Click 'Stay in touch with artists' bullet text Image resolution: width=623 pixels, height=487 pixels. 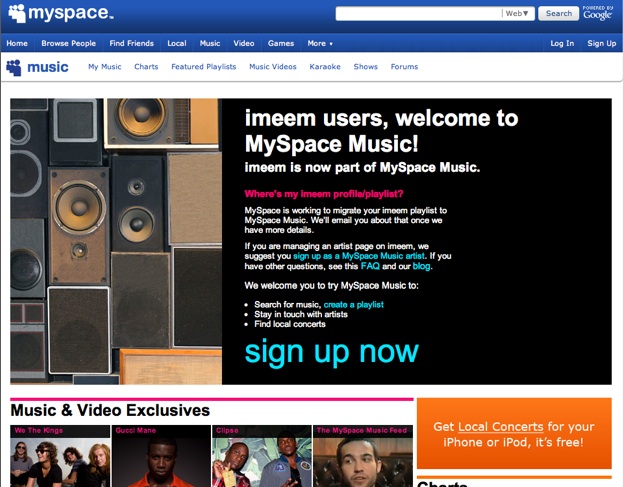tap(301, 315)
